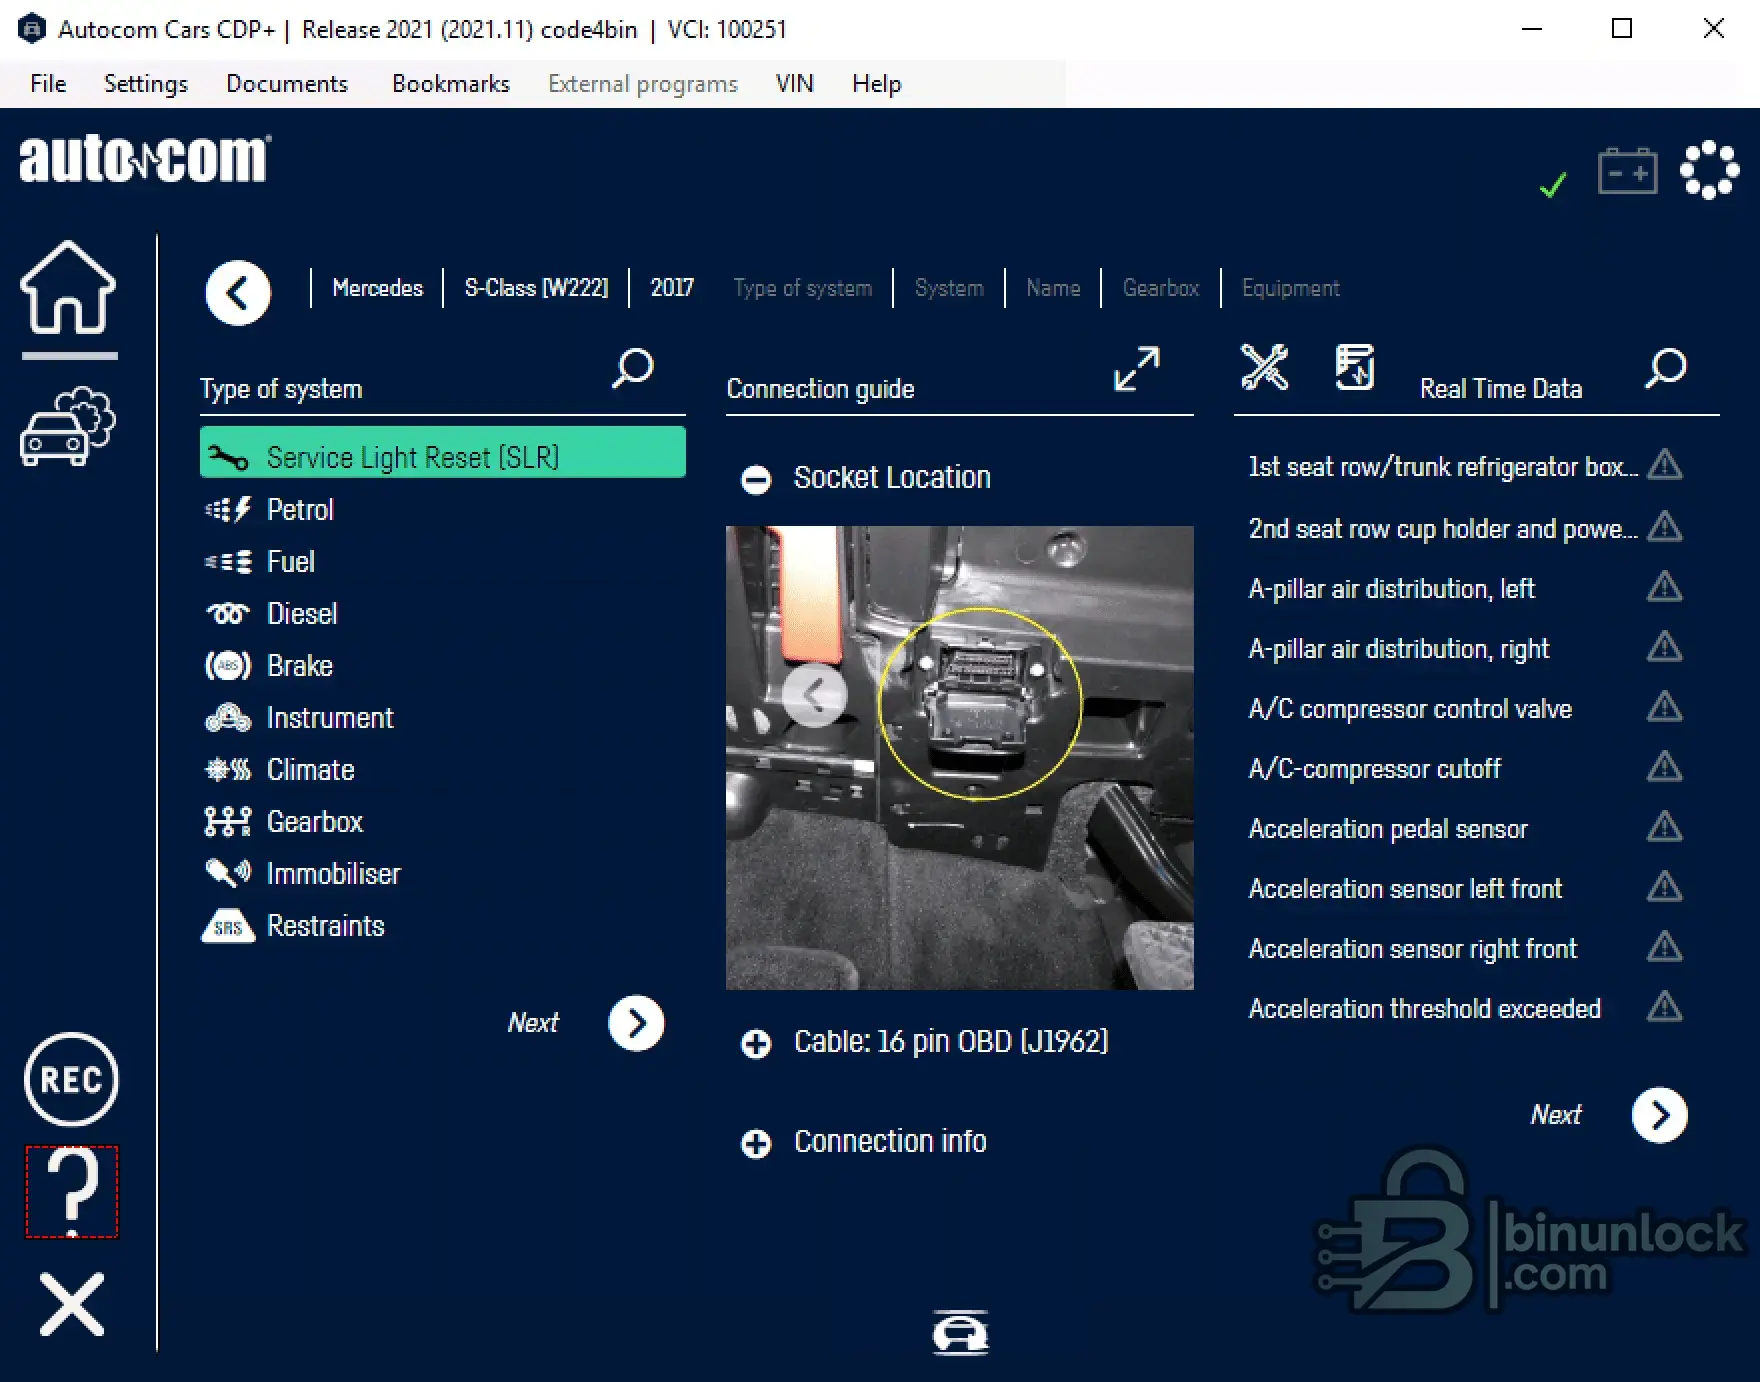Click the X exit icon in sidebar

pyautogui.click(x=72, y=1304)
